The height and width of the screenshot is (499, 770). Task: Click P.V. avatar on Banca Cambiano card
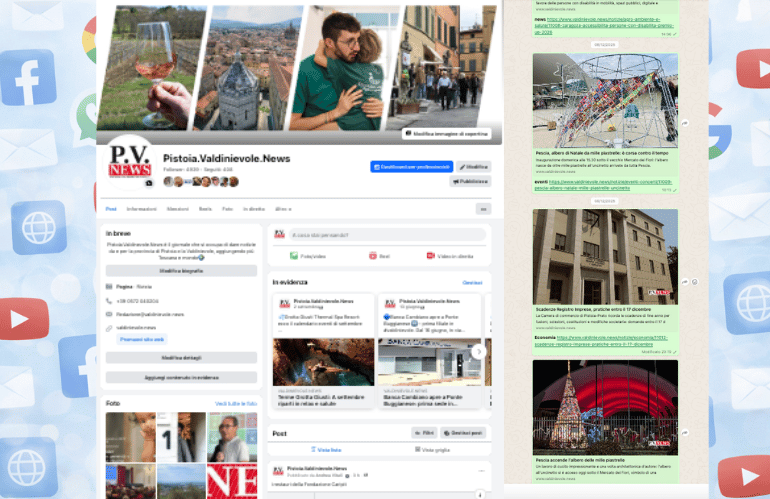[x=390, y=304]
